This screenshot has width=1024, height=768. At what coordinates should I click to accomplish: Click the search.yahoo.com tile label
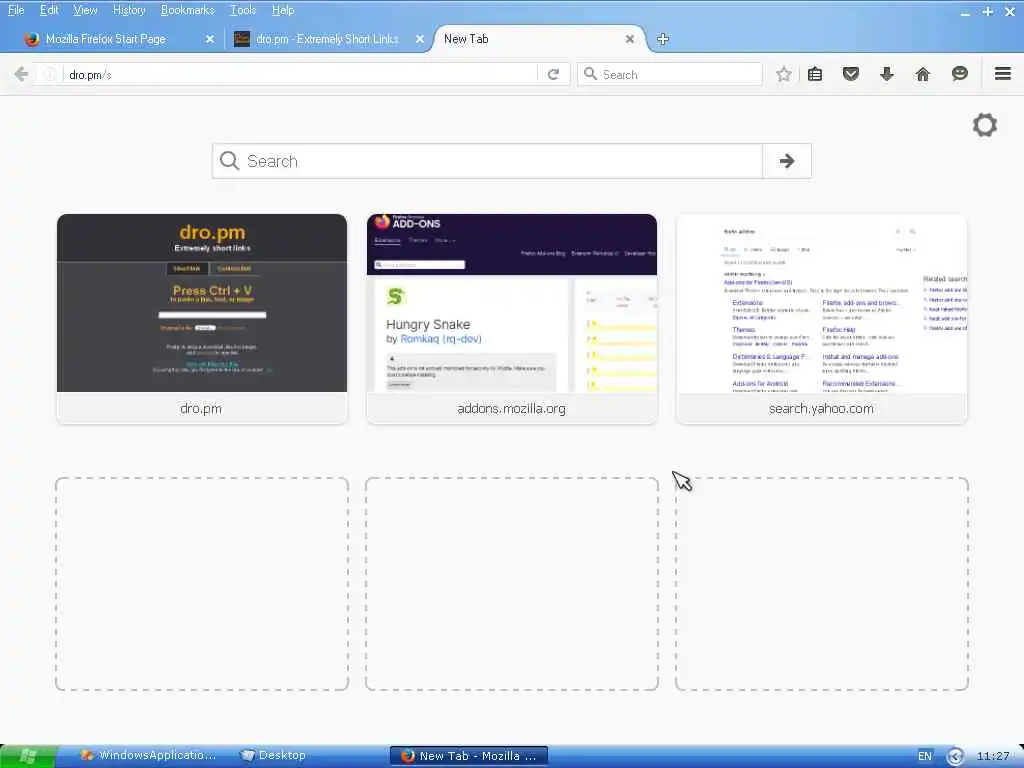point(822,409)
